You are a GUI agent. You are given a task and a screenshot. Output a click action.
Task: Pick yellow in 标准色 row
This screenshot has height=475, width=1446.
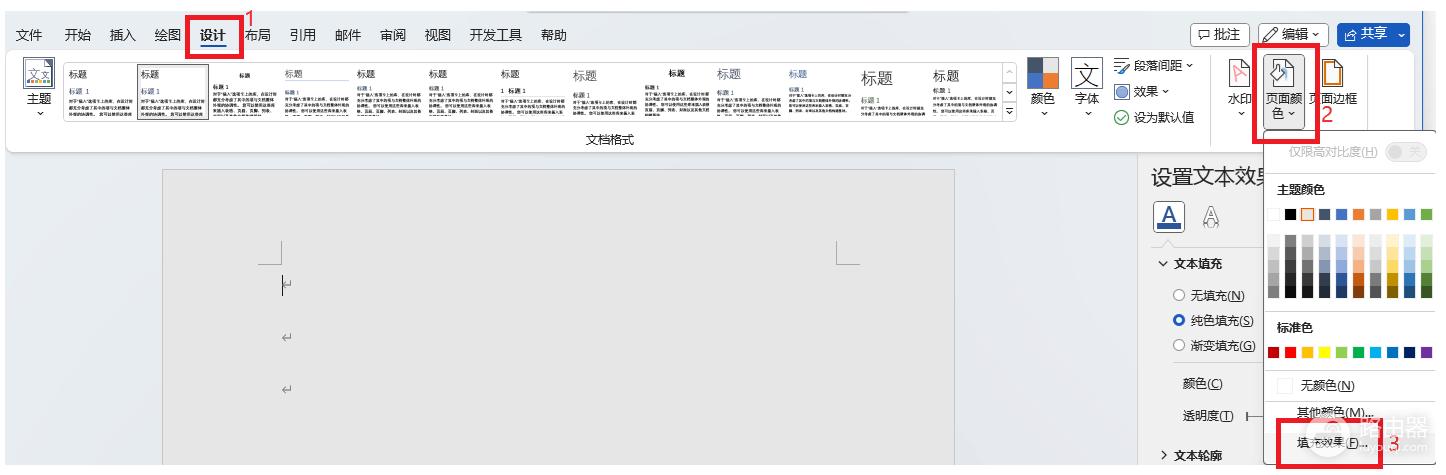1324,352
